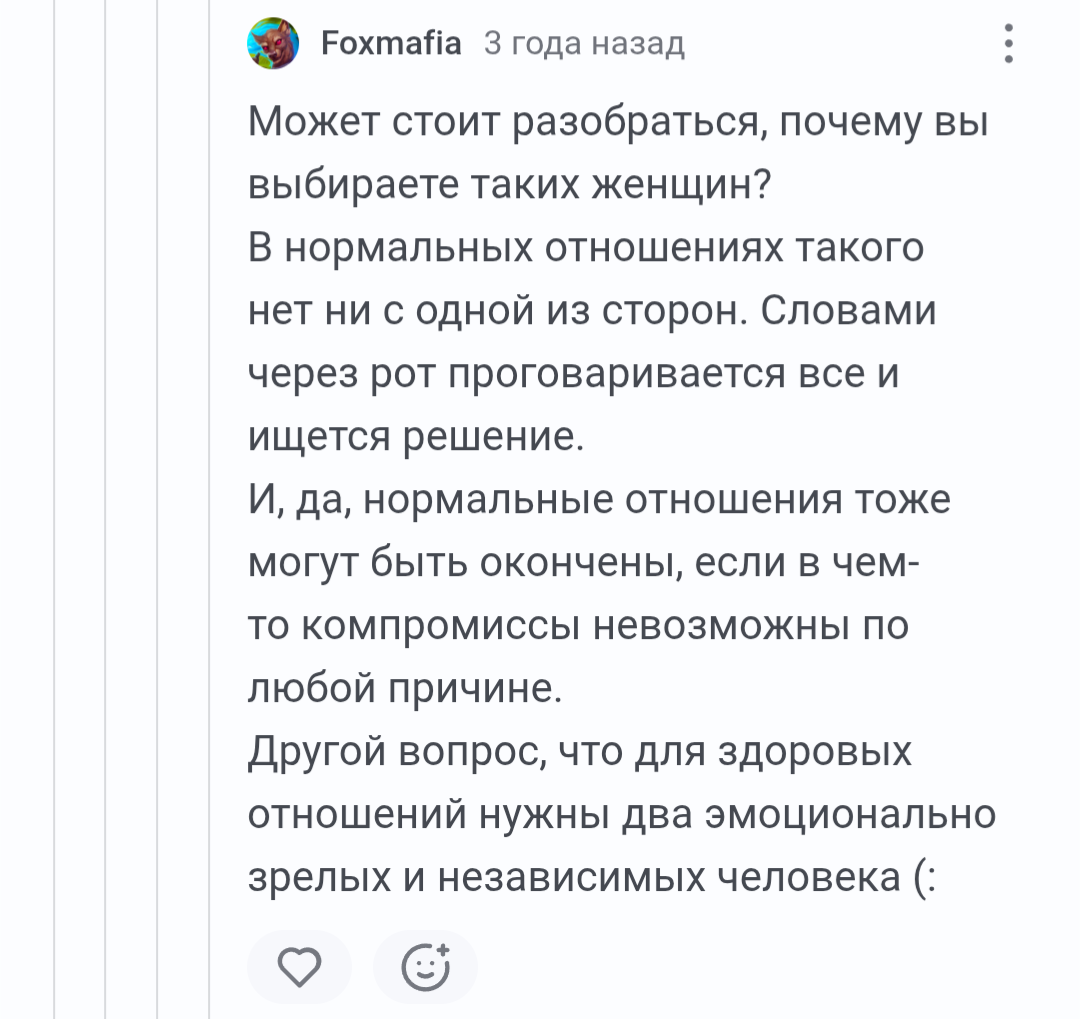Click the words "любой причине."
Viewport: 1080px width, 1019px height.
(x=405, y=688)
